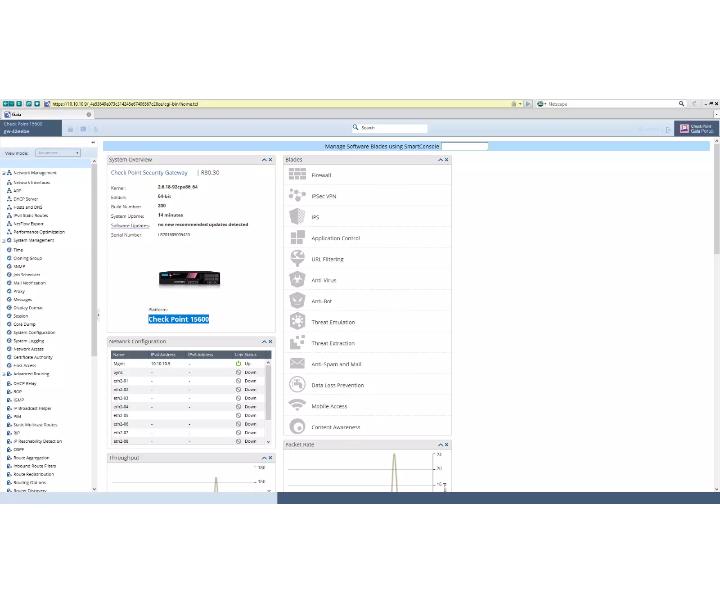
Task: Open Cloning Group tree item
Action: [28, 258]
